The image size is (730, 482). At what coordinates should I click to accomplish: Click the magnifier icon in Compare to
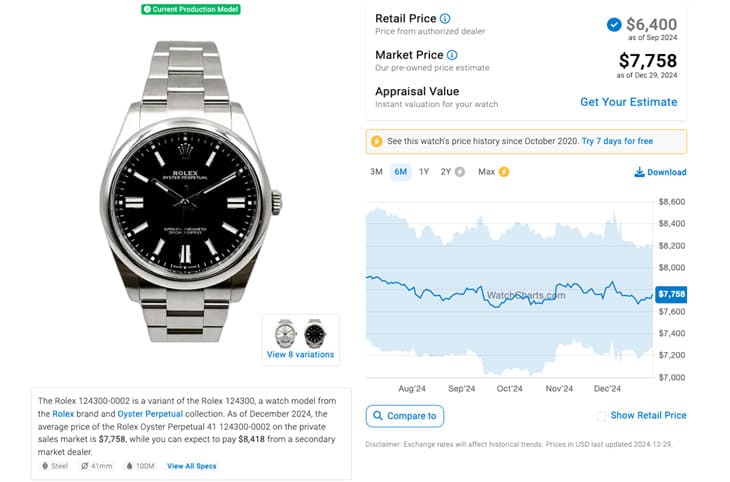pyautogui.click(x=377, y=416)
